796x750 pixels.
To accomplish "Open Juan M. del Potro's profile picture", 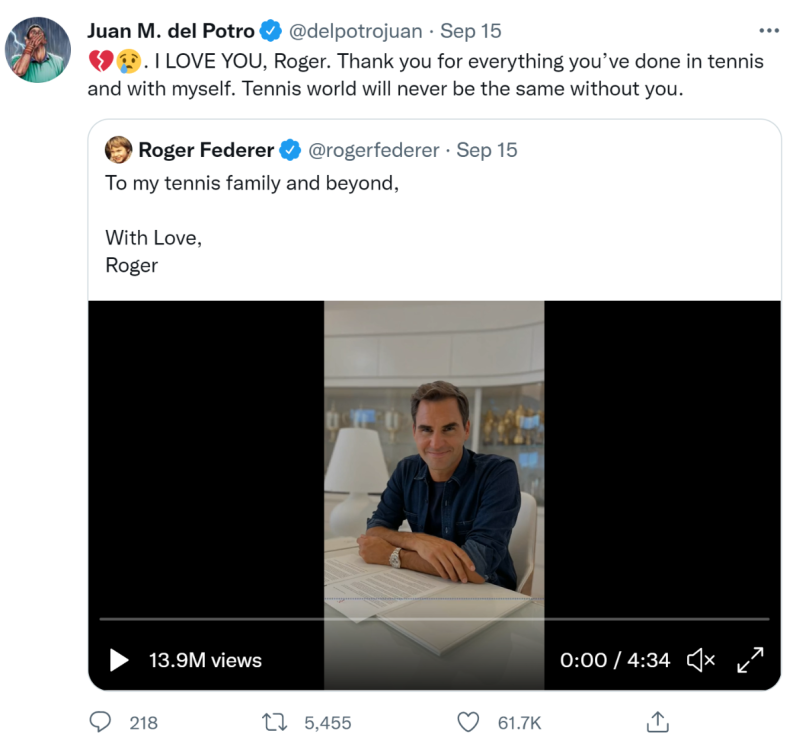I will (x=38, y=49).
